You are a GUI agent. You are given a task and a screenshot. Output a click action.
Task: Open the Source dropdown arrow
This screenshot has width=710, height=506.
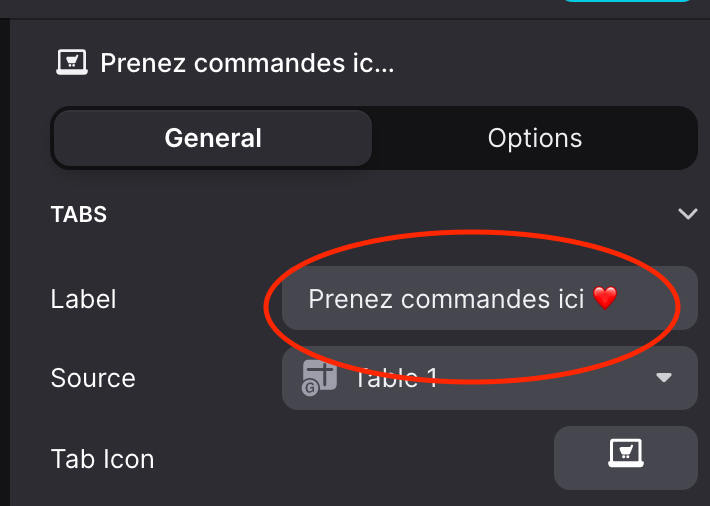(x=664, y=377)
